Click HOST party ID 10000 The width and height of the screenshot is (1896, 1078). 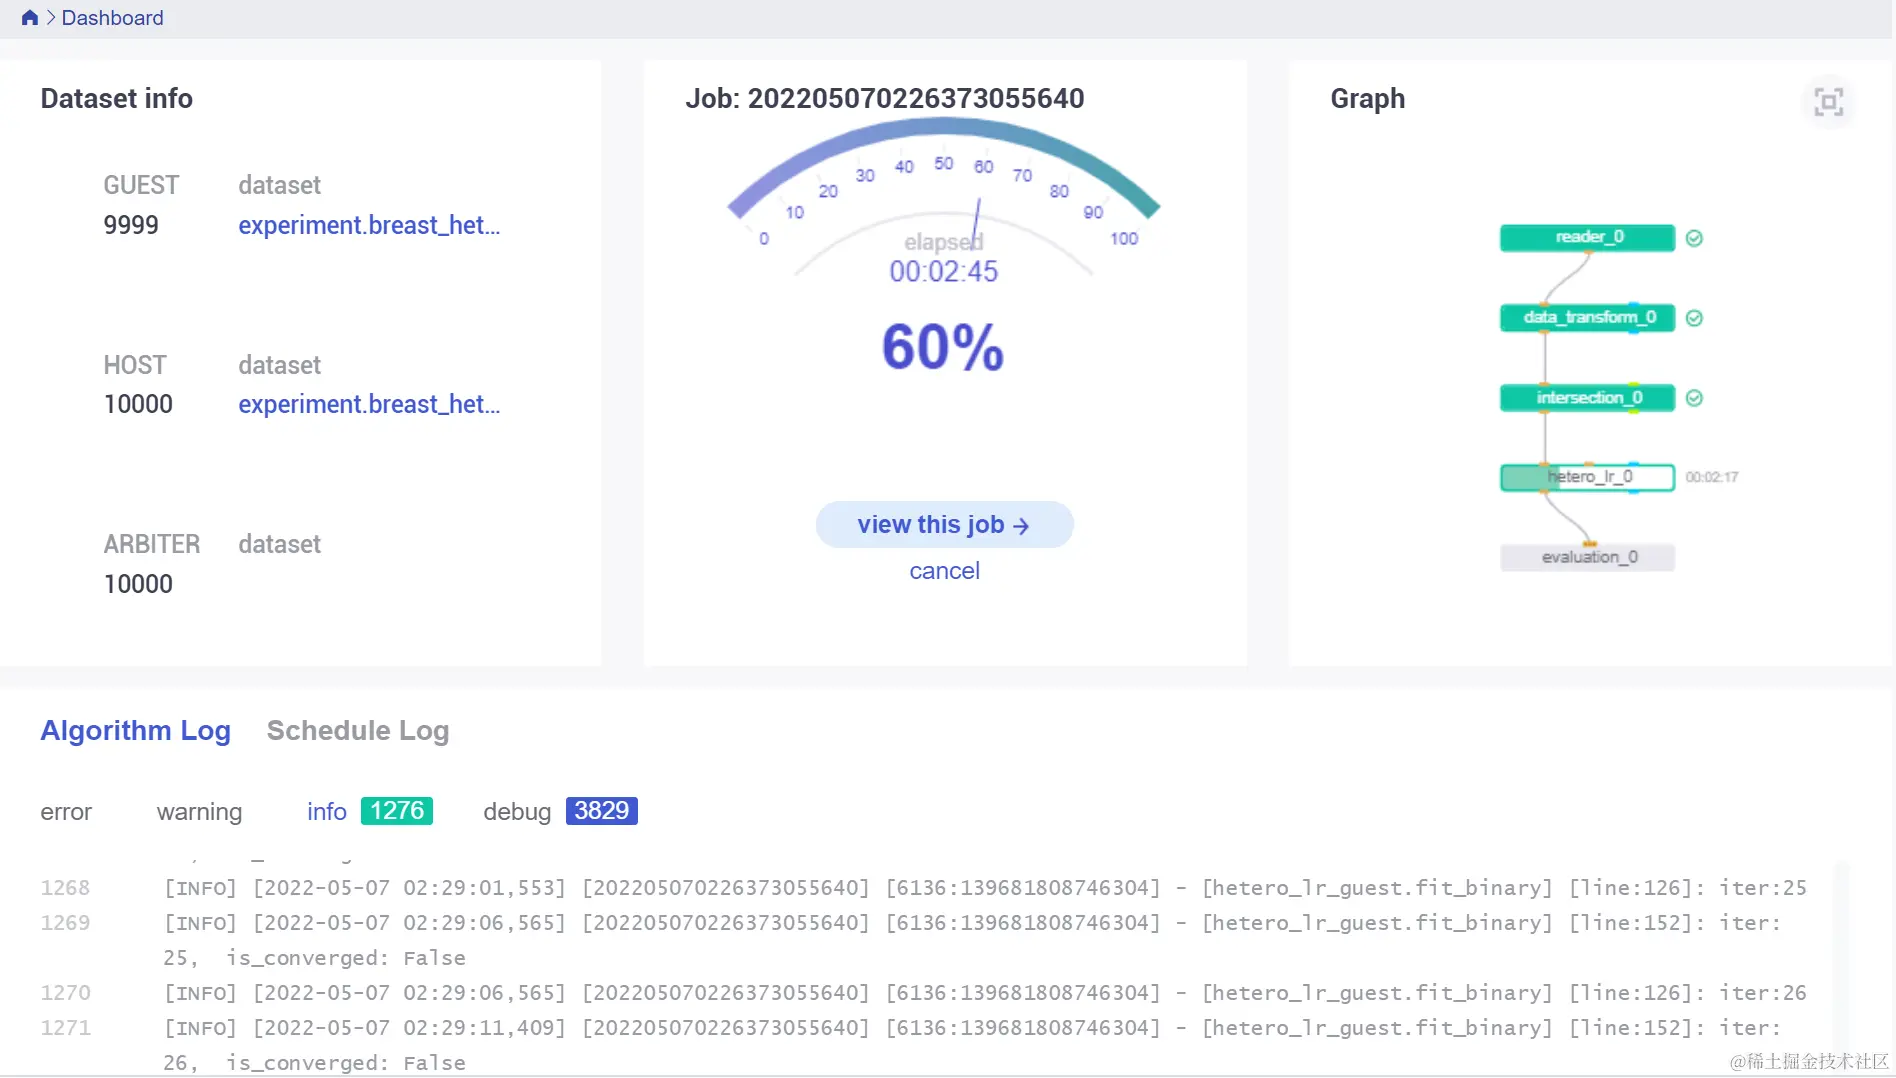tap(138, 404)
